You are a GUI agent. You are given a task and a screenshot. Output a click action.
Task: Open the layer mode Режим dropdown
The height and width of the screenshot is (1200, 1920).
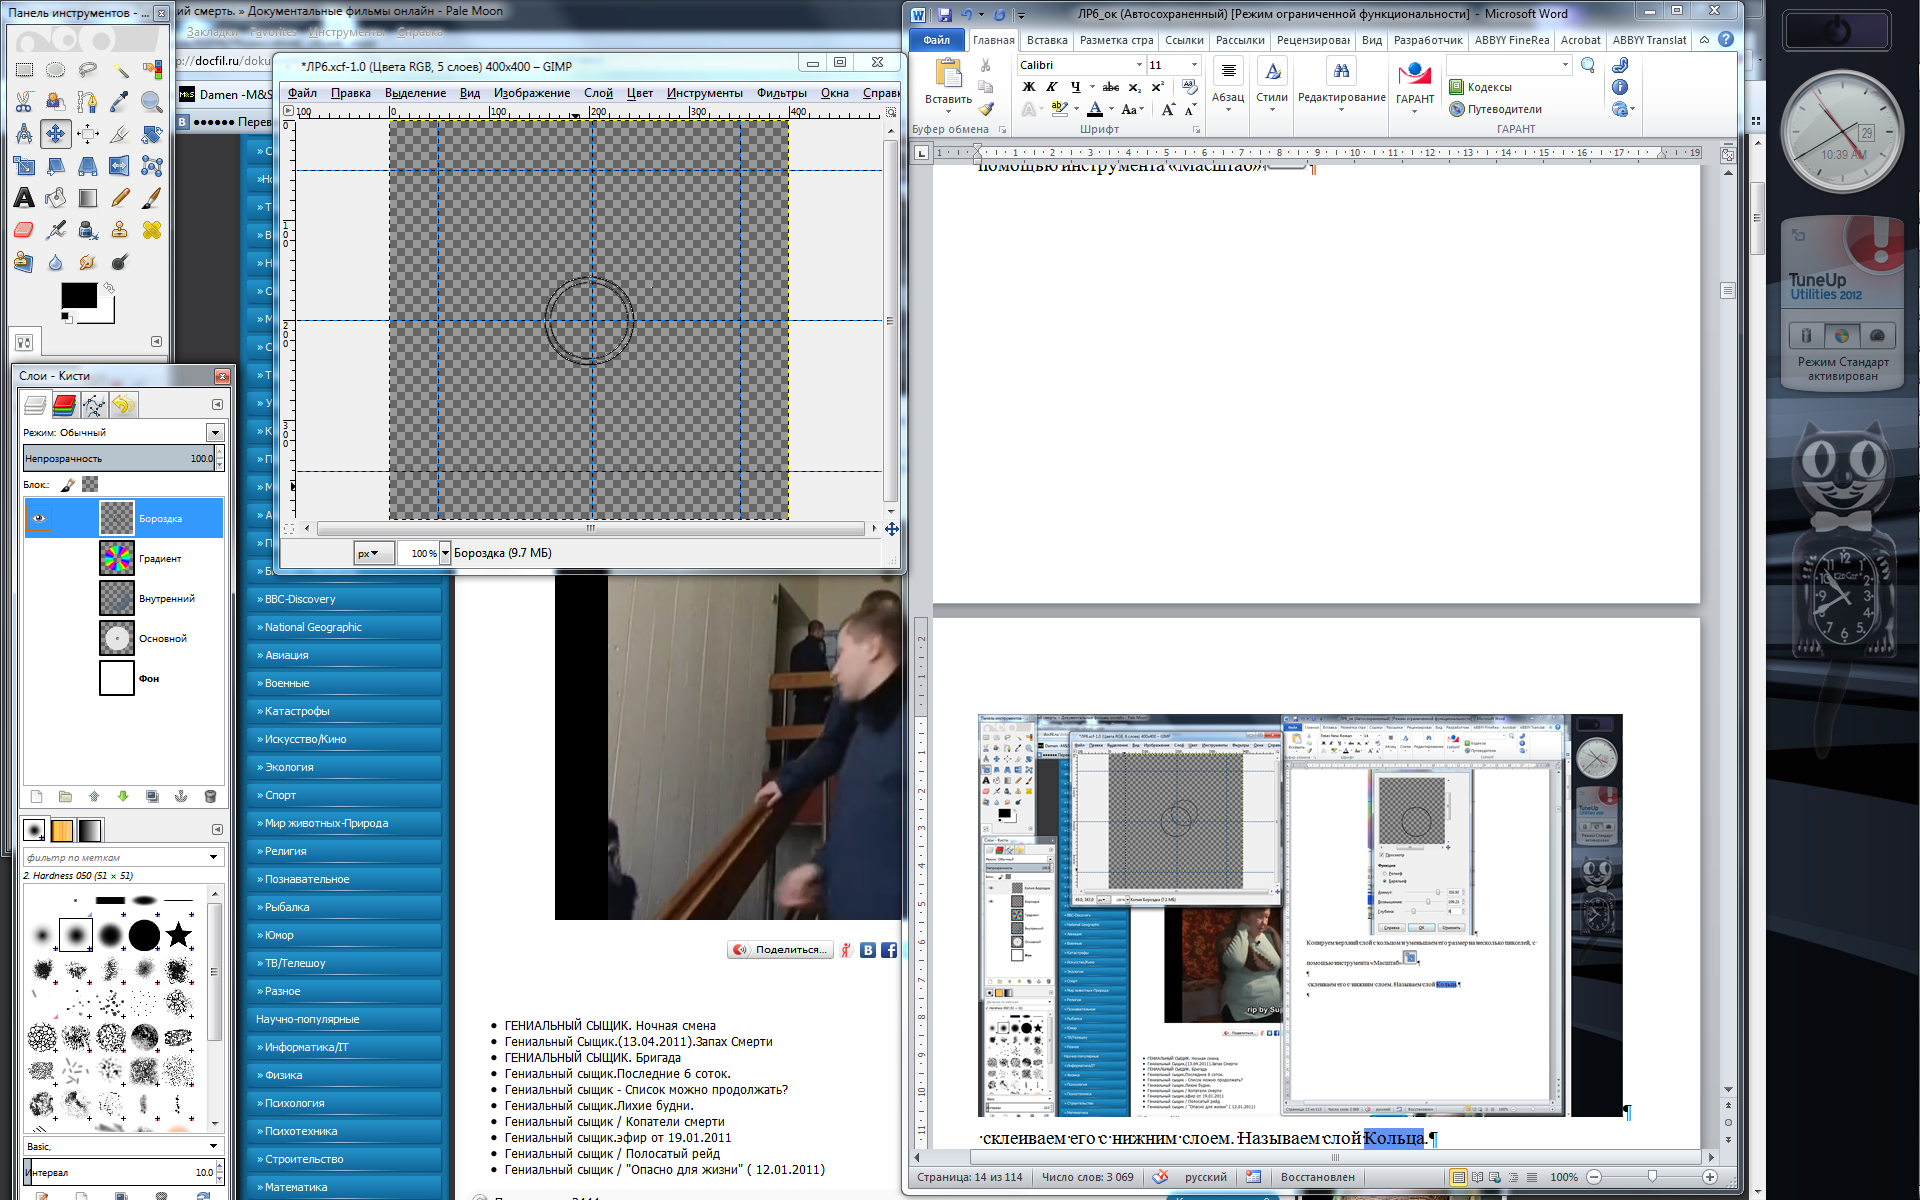pos(215,432)
